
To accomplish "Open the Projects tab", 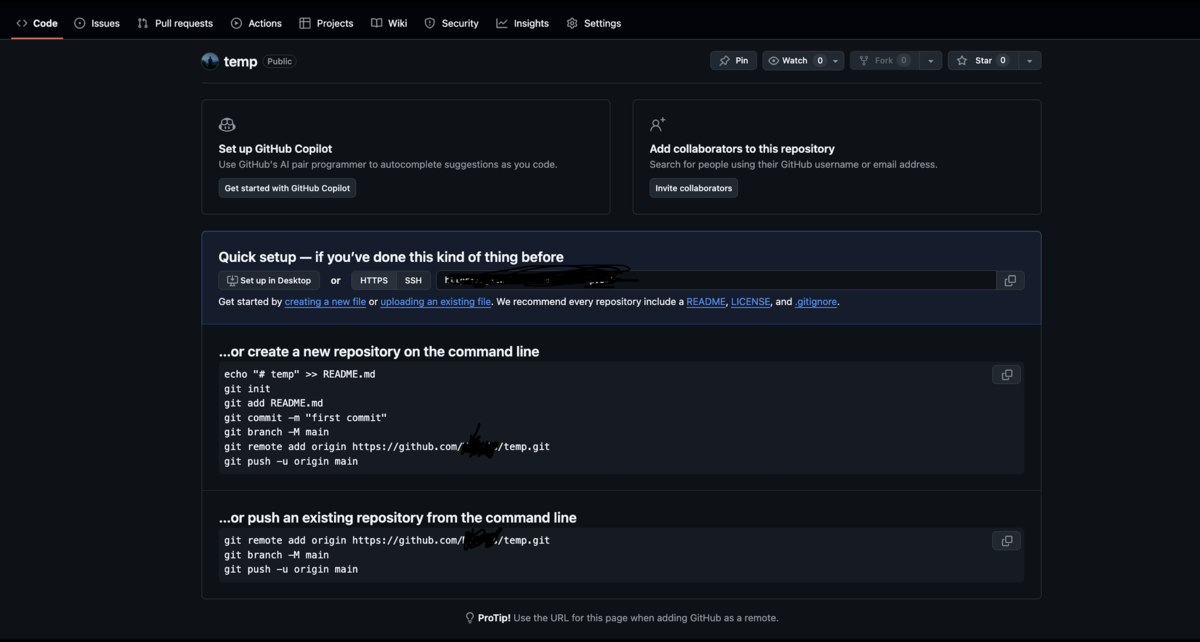I will pyautogui.click(x=326, y=23).
